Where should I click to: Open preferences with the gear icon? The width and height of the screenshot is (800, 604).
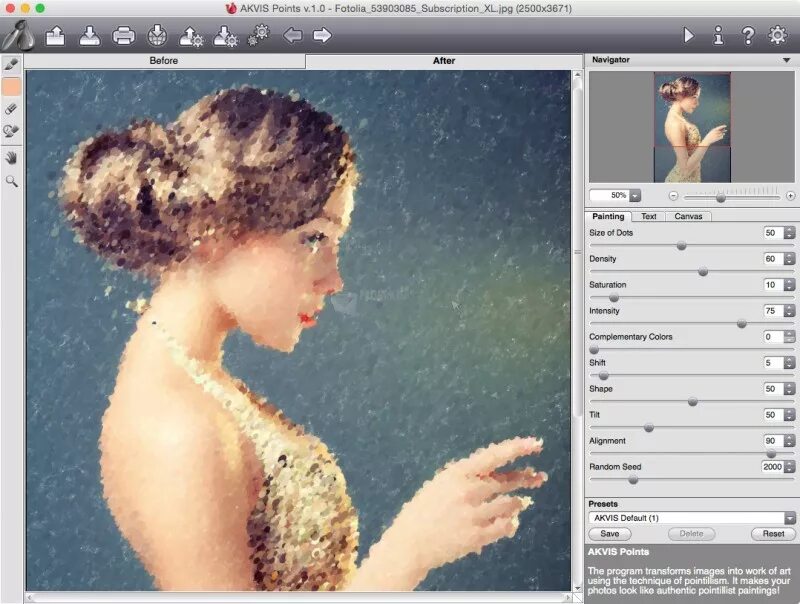778,35
